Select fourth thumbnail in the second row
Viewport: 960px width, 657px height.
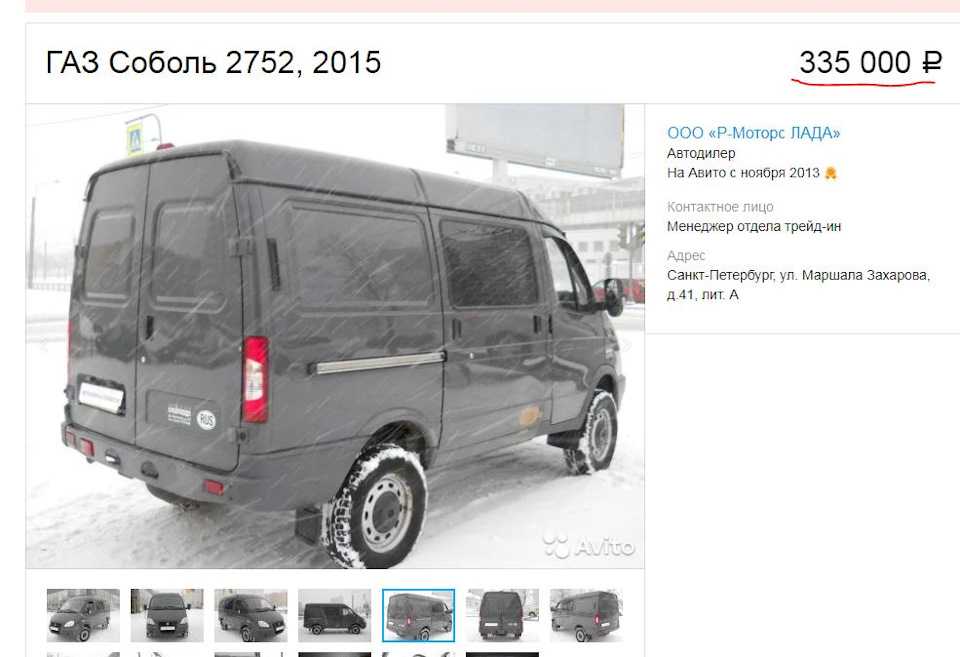[x=335, y=655]
